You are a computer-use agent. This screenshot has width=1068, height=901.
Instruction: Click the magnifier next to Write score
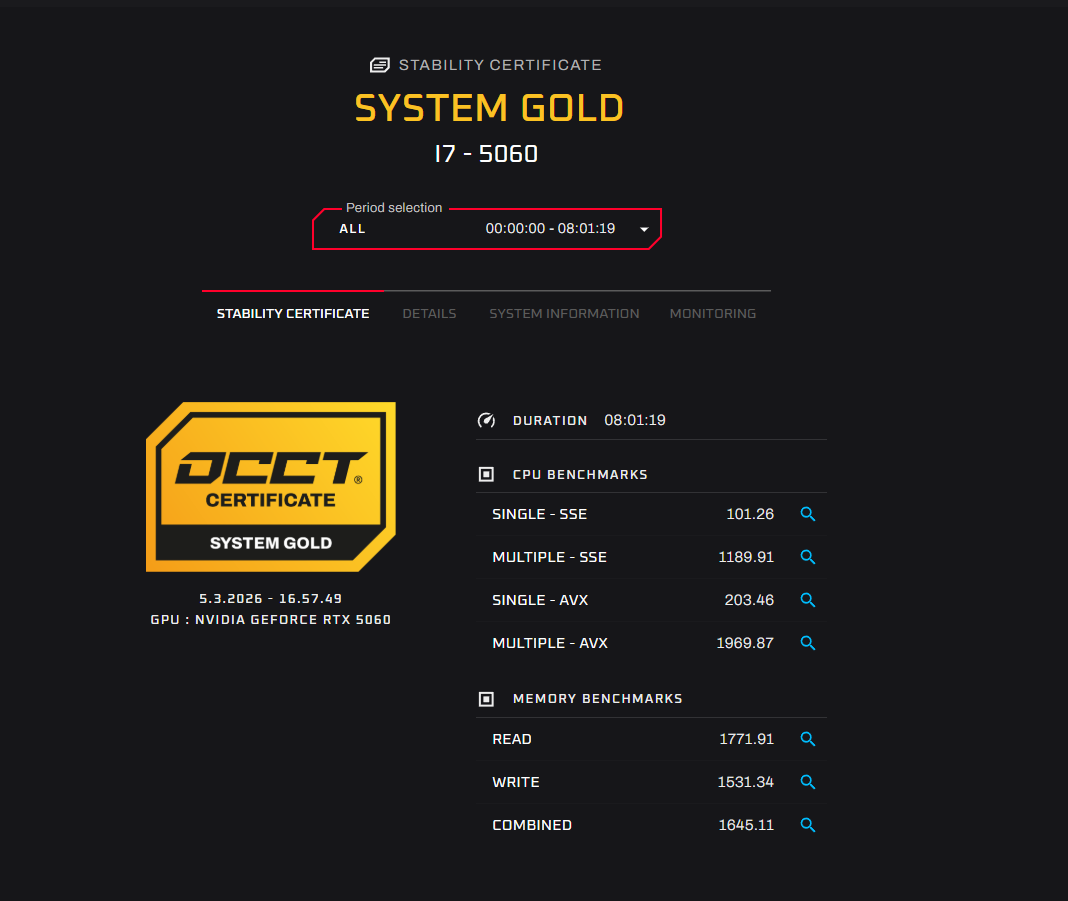pyautogui.click(x=808, y=782)
